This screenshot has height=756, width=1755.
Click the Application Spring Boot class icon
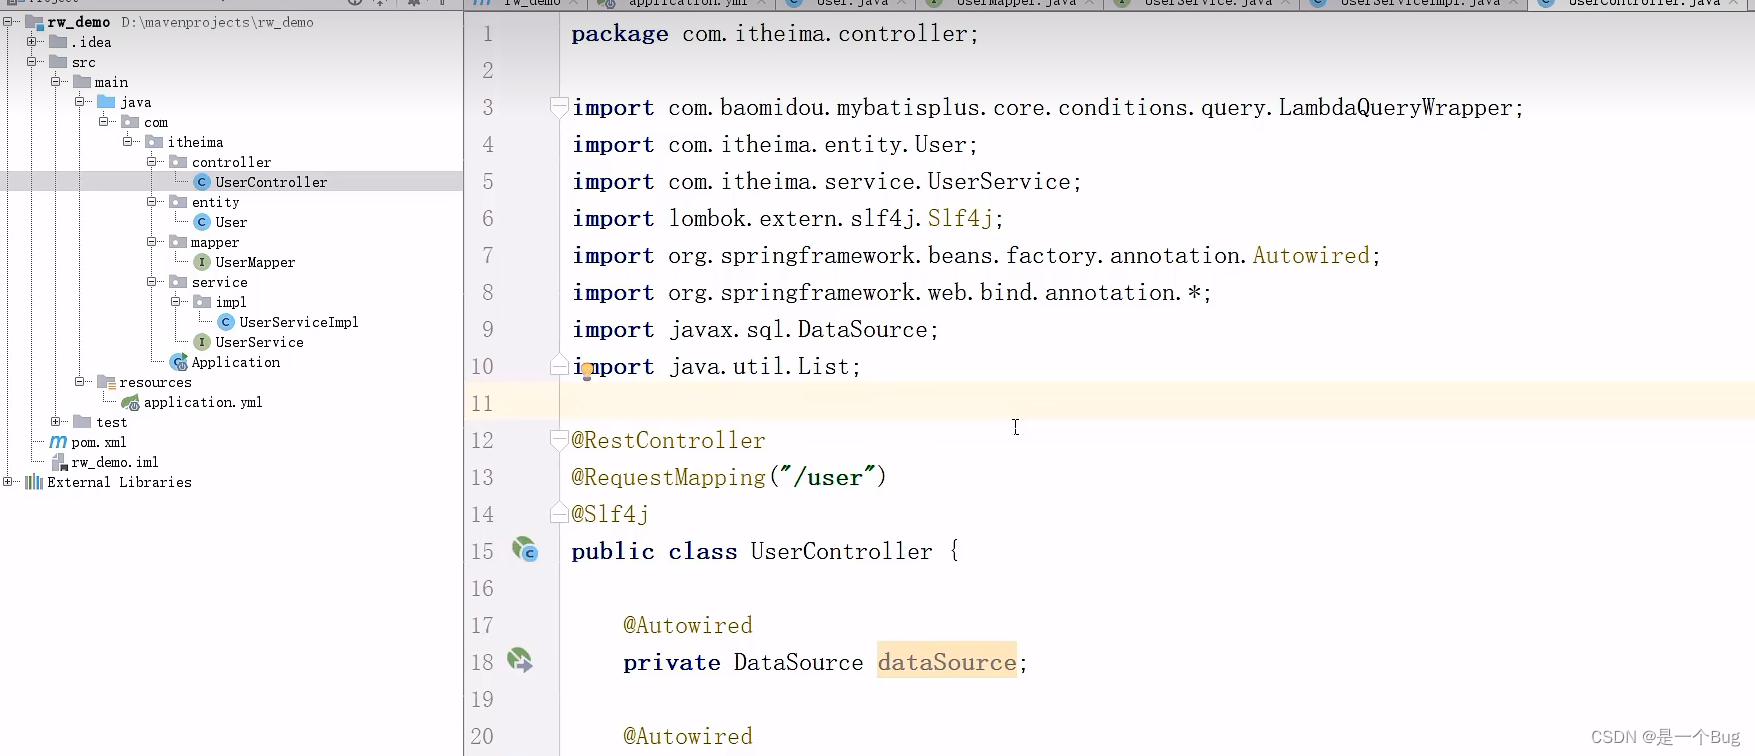click(179, 362)
